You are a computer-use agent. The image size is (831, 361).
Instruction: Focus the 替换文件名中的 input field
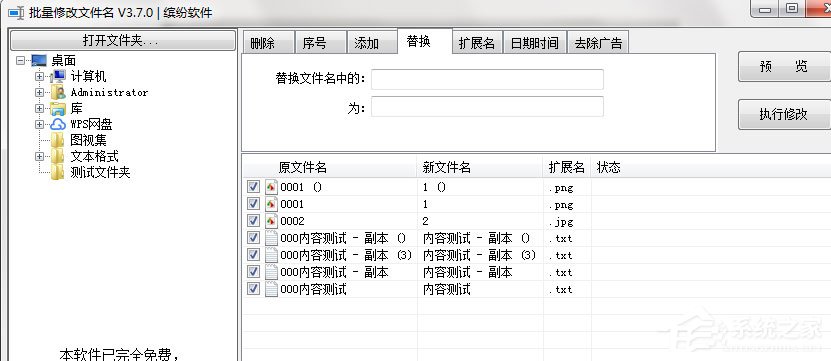pyautogui.click(x=487, y=79)
